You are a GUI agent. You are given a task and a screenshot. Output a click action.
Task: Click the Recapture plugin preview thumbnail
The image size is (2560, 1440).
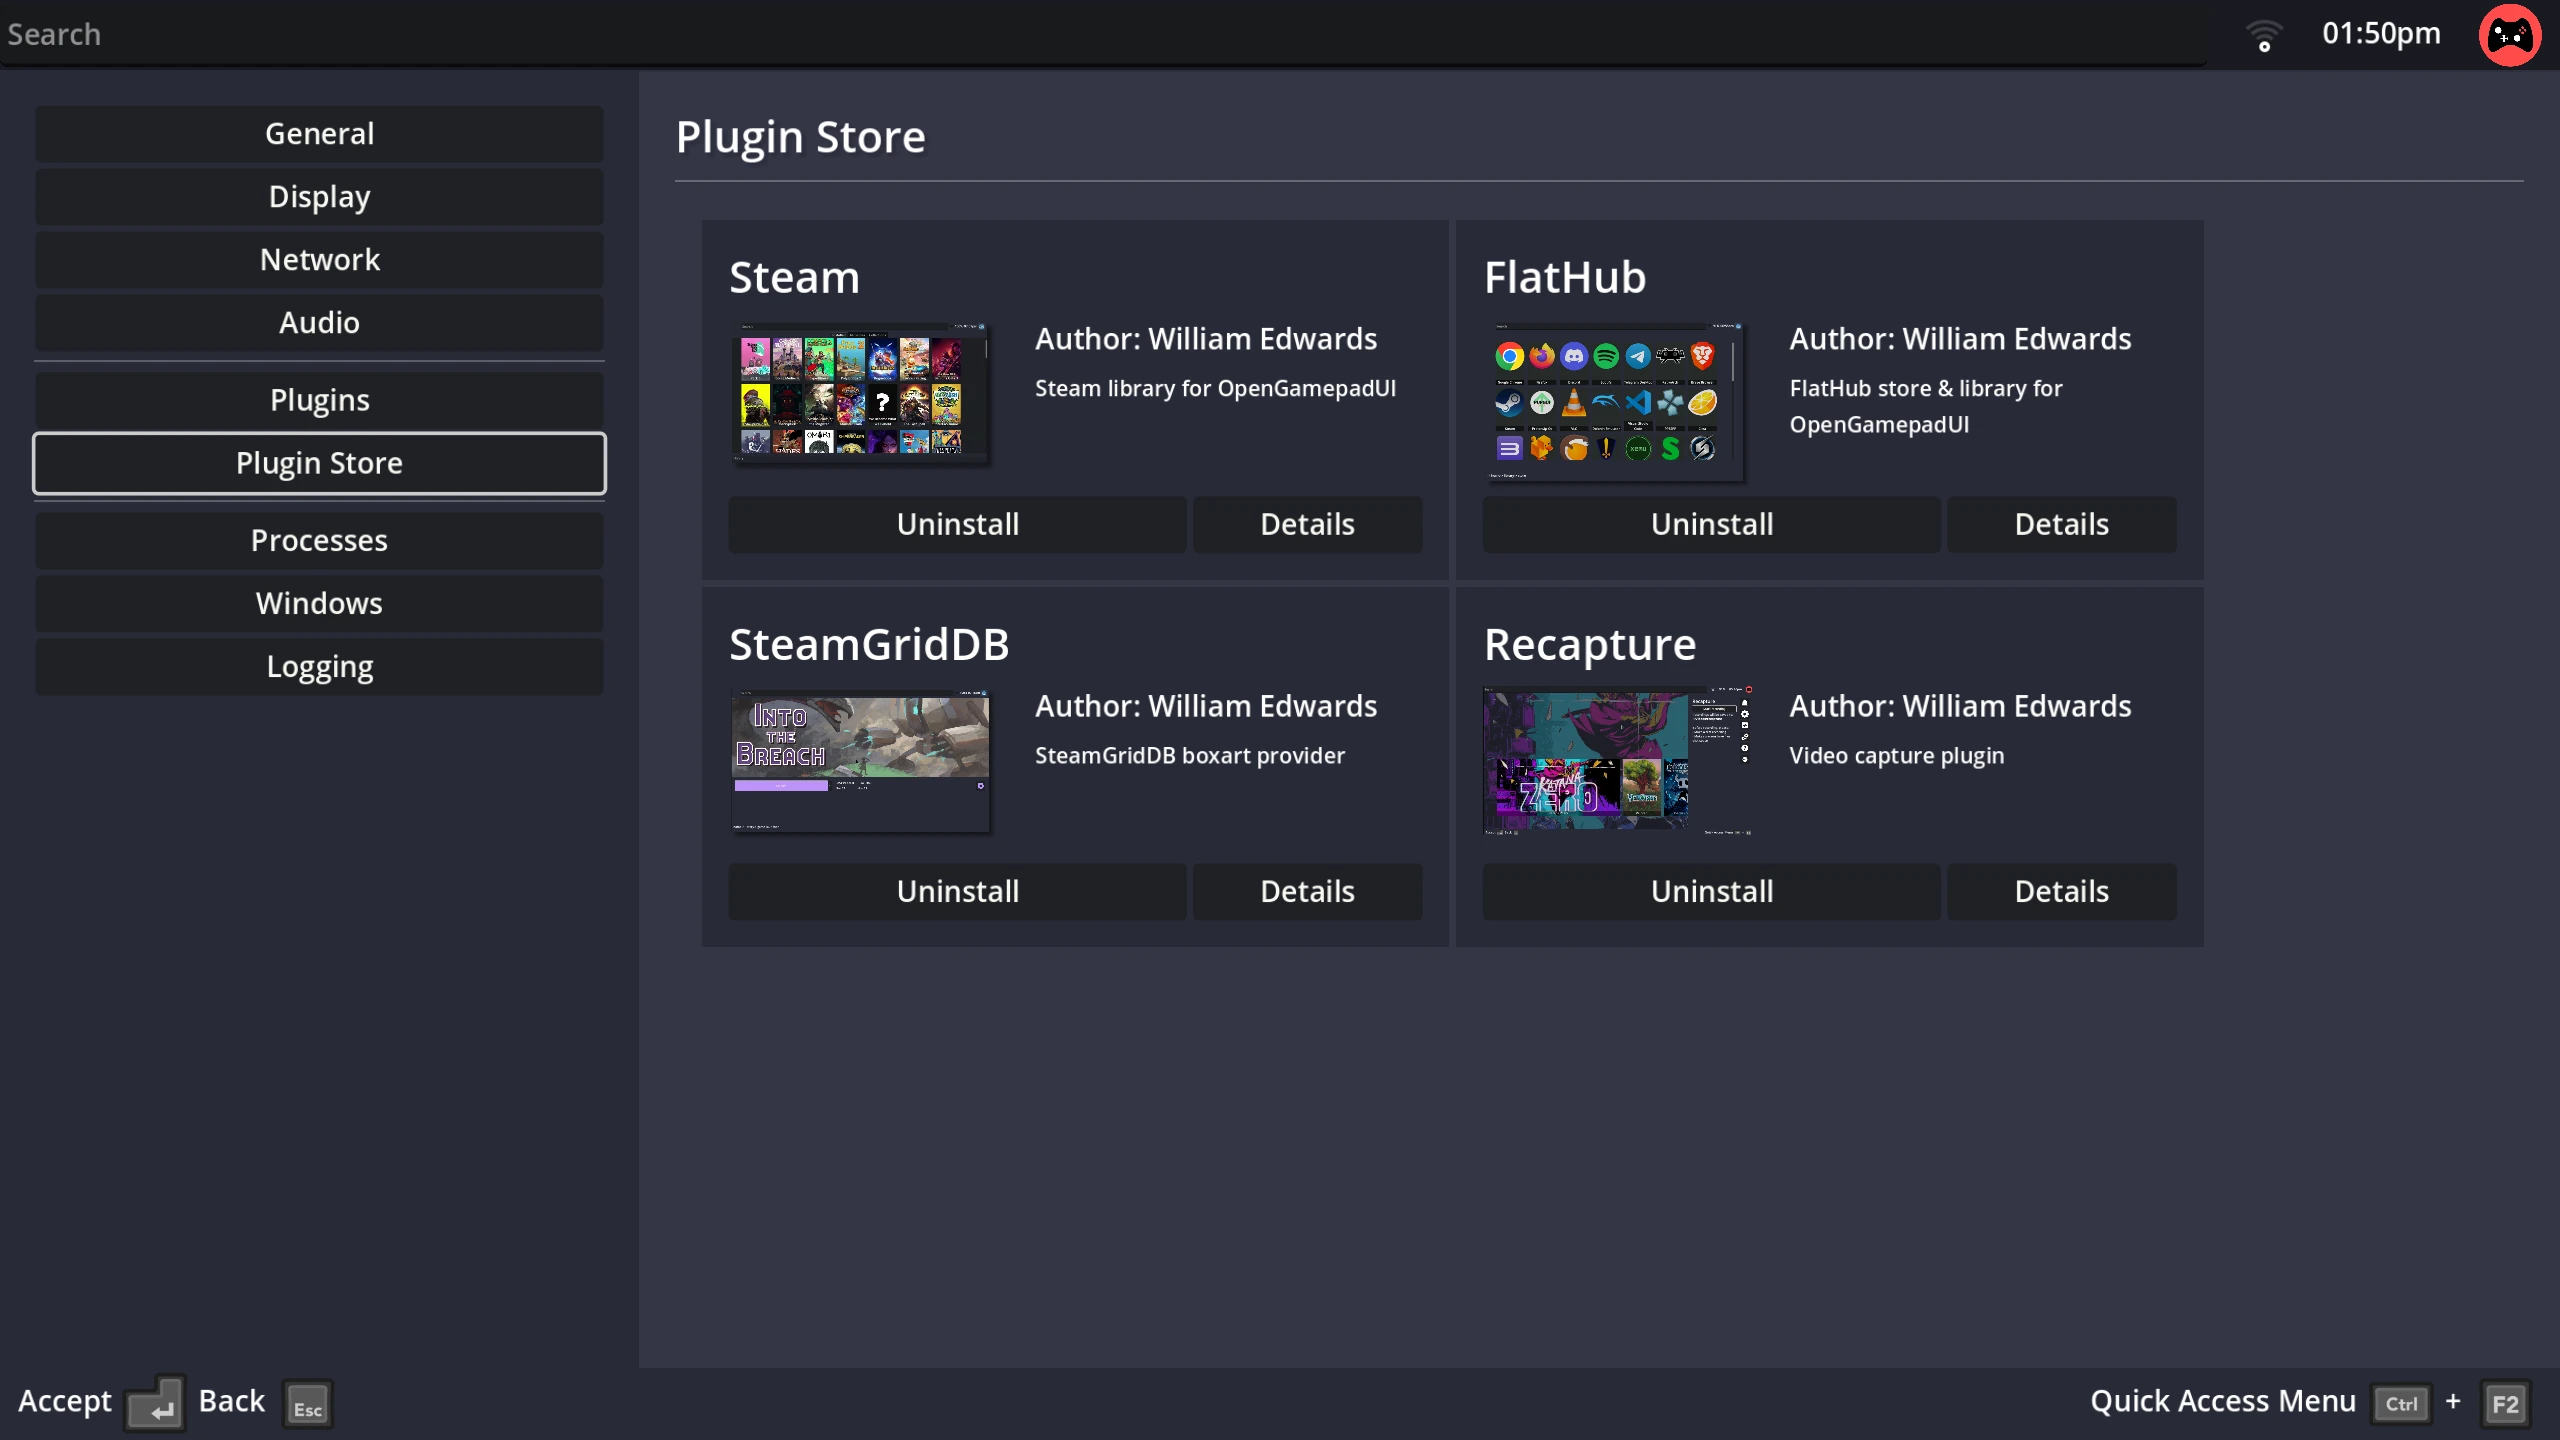point(1617,761)
